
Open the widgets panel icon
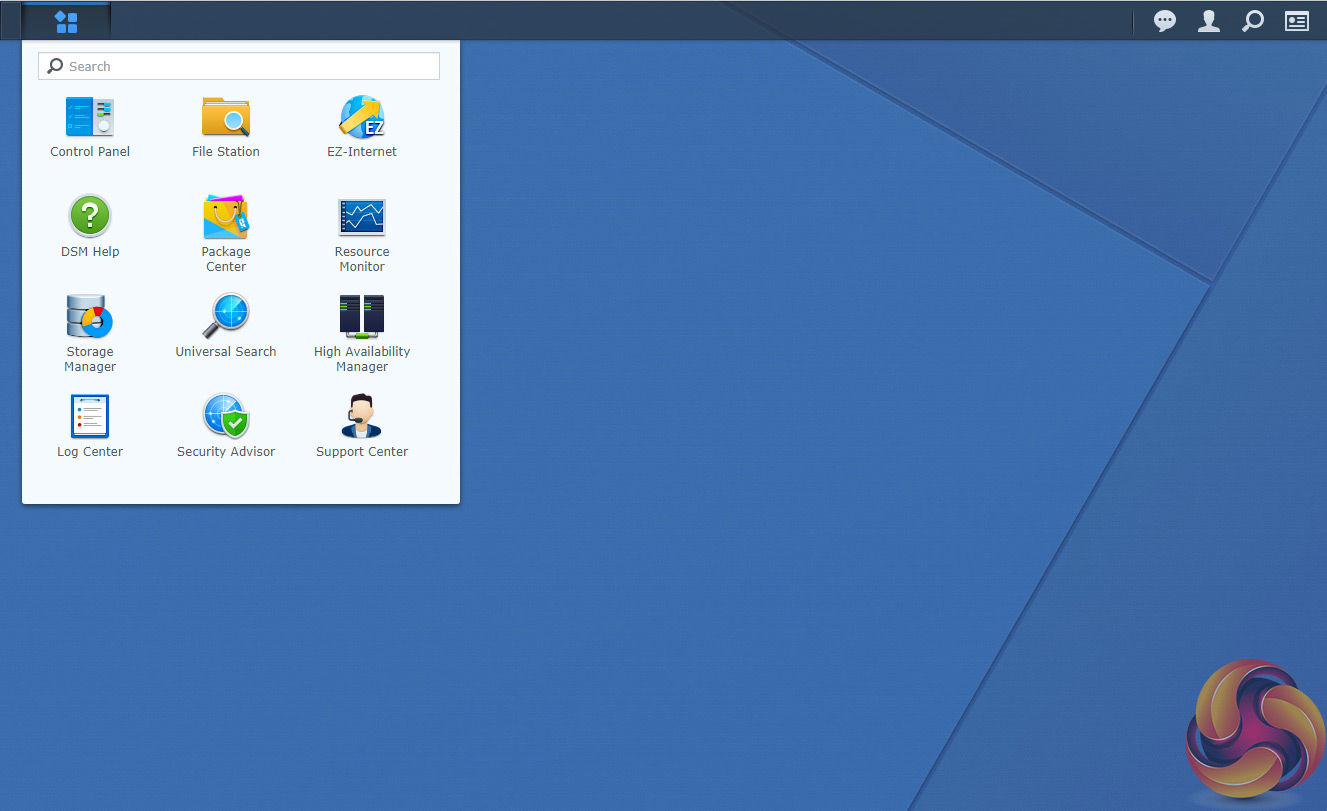[1297, 21]
